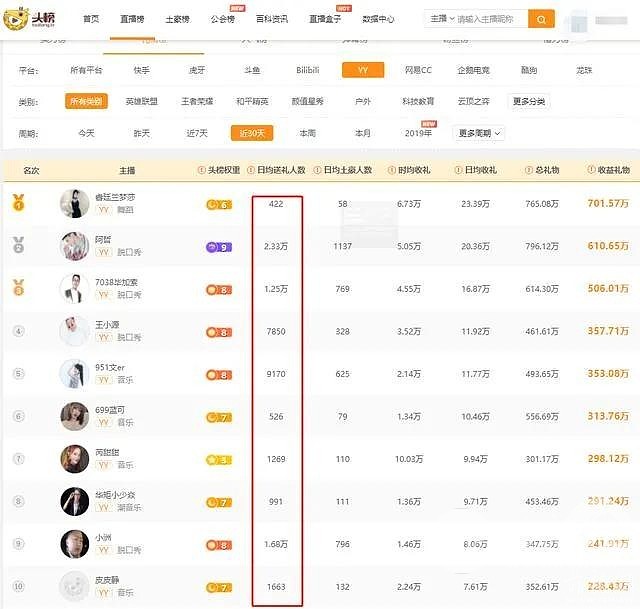
Task: Click the weight 6 badge in rank 1 row
Action: click(x=219, y=204)
